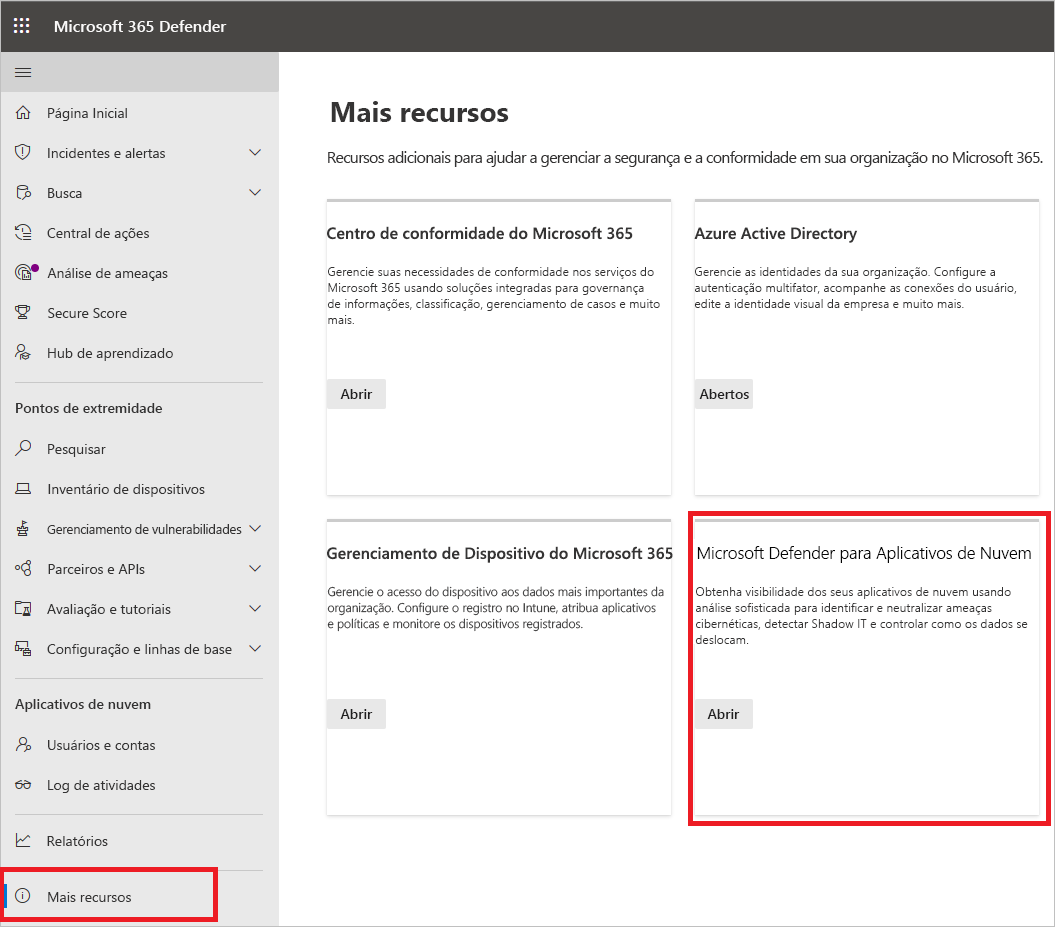The height and width of the screenshot is (927, 1055).
Task: Click the Avaliação e tutoriais icon
Action: coord(23,609)
